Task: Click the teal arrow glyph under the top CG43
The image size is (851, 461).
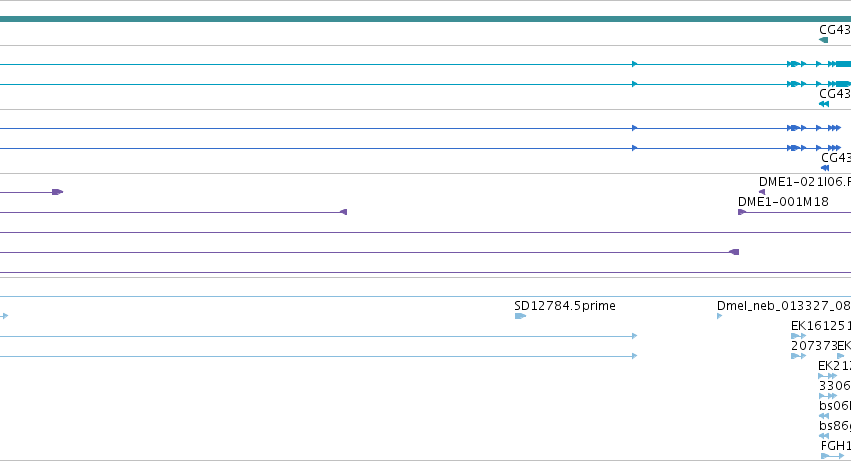Action: click(x=823, y=40)
